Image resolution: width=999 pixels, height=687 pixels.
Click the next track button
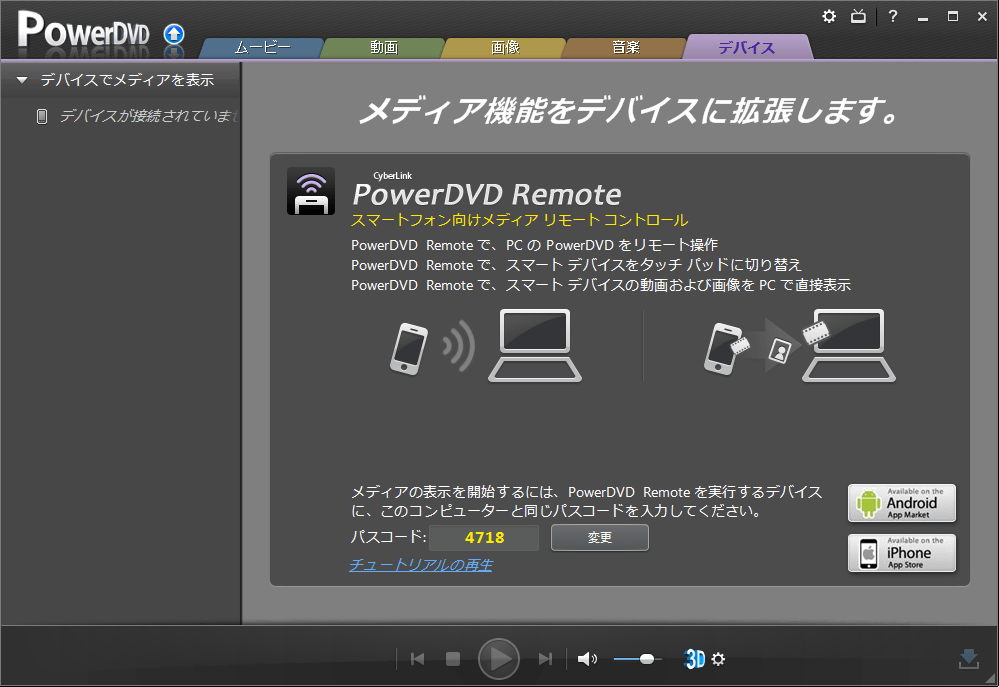(545, 659)
